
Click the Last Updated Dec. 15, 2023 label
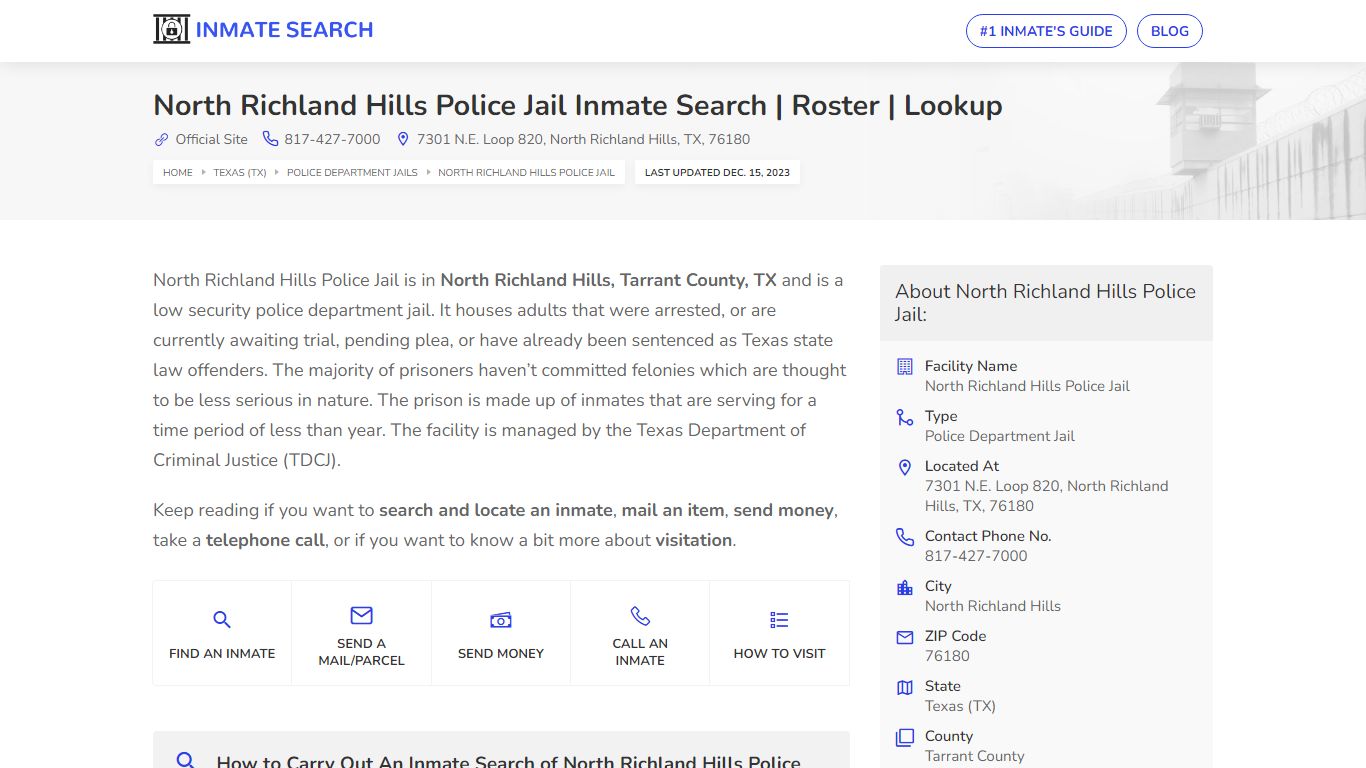pos(717,172)
